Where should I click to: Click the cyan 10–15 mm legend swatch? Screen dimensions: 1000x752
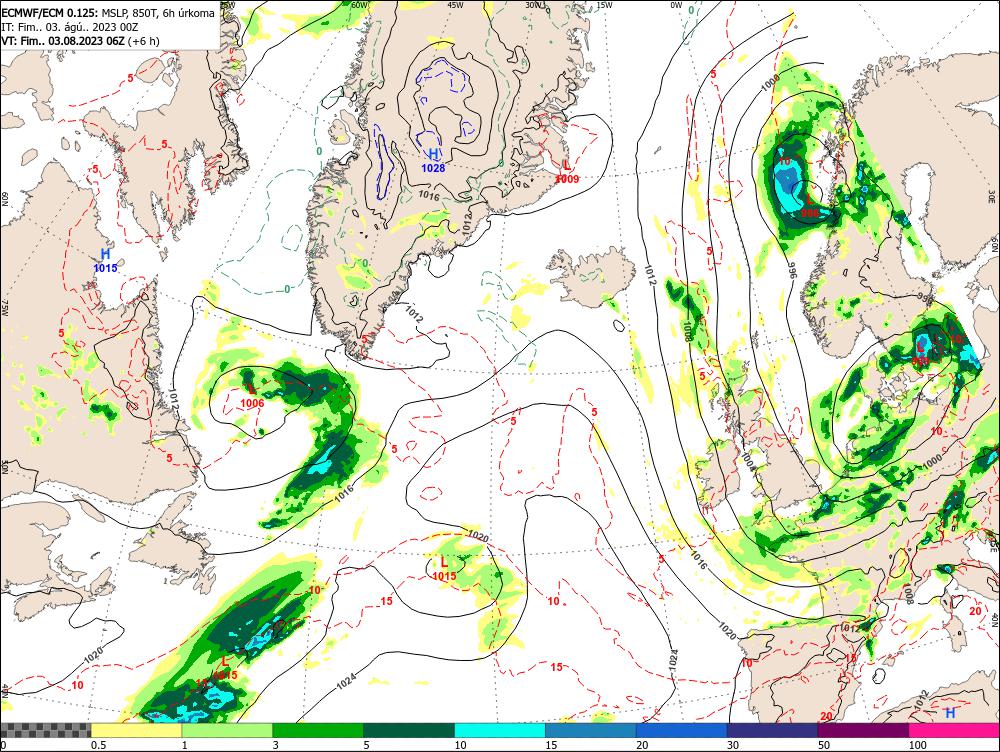[x=499, y=730]
